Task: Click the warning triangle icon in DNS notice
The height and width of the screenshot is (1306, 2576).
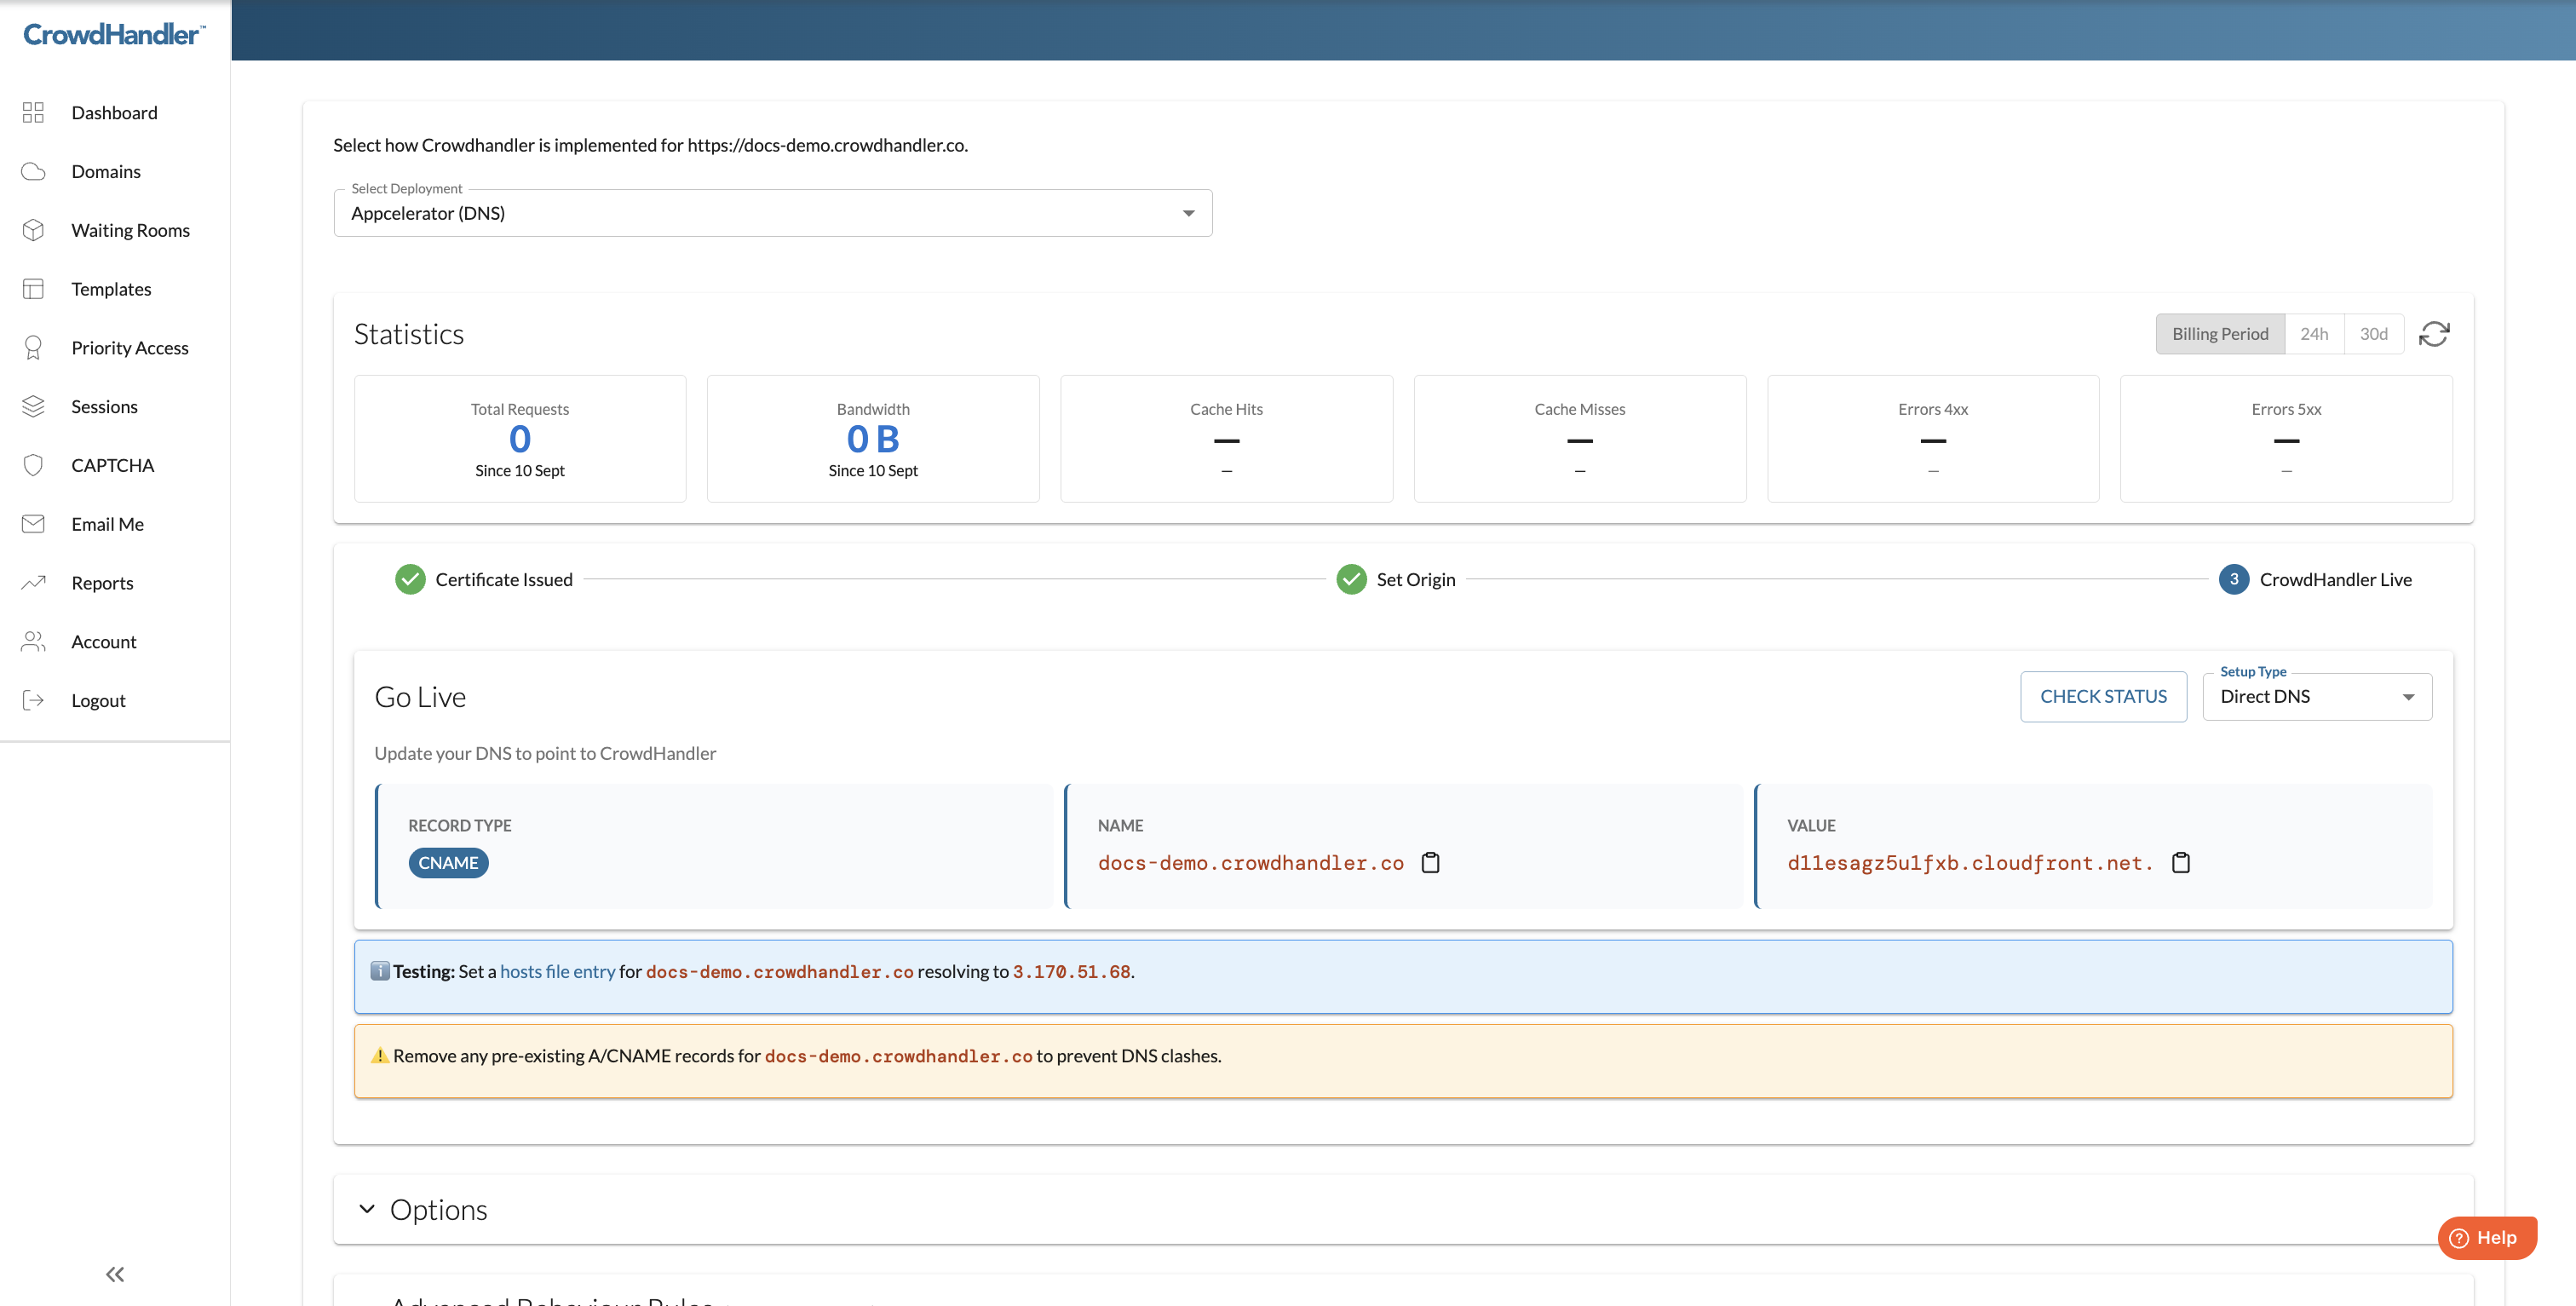Action: 380,1055
